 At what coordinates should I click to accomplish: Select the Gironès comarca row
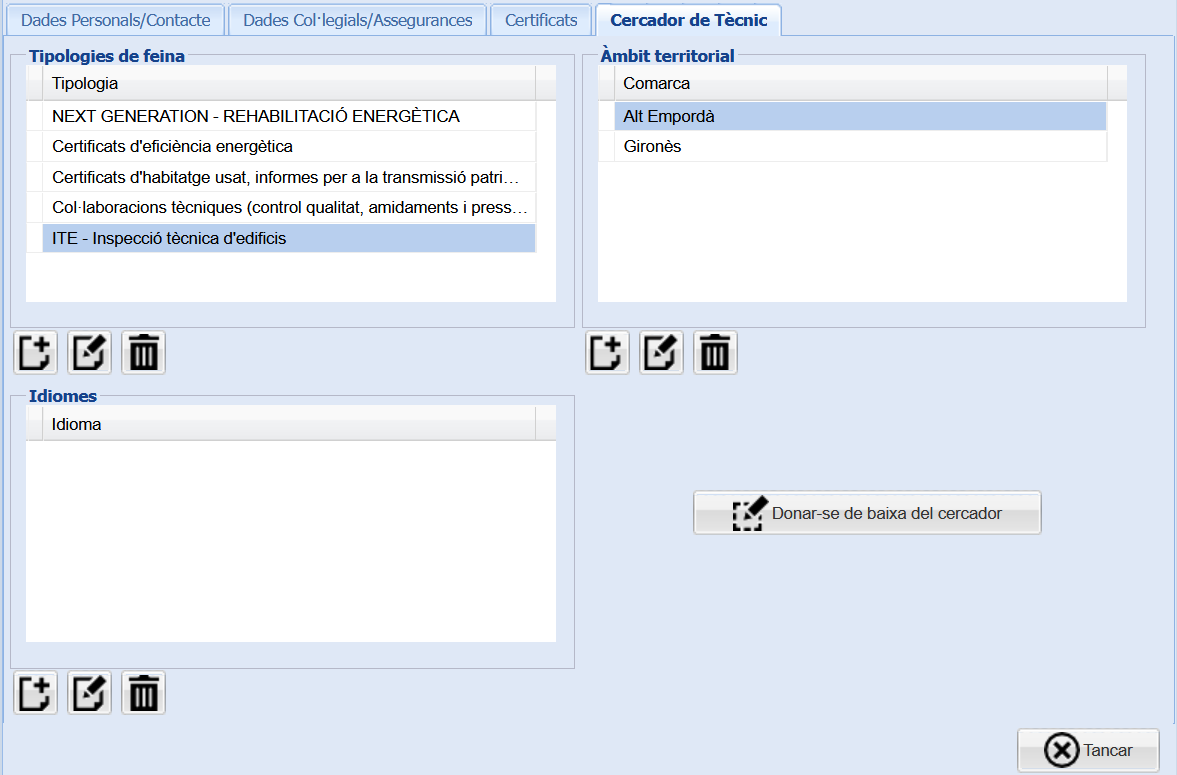coord(860,146)
